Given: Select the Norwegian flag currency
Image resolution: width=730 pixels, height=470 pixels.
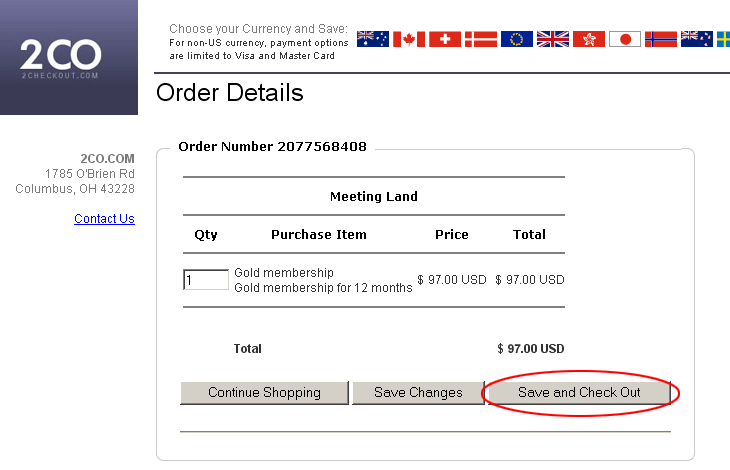Looking at the screenshot, I should tap(661, 39).
